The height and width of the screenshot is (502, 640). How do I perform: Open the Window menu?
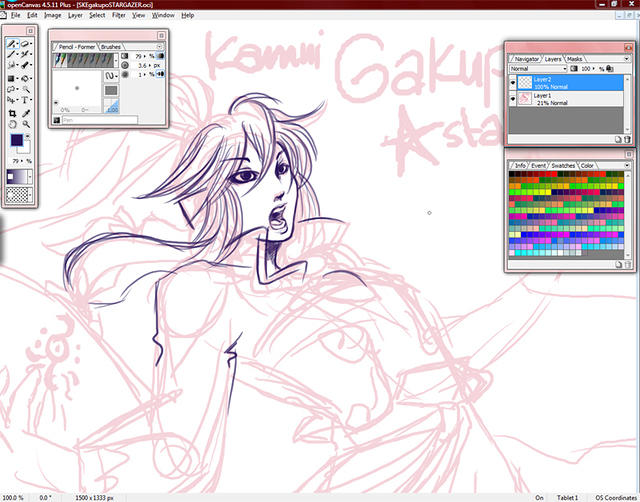163,15
